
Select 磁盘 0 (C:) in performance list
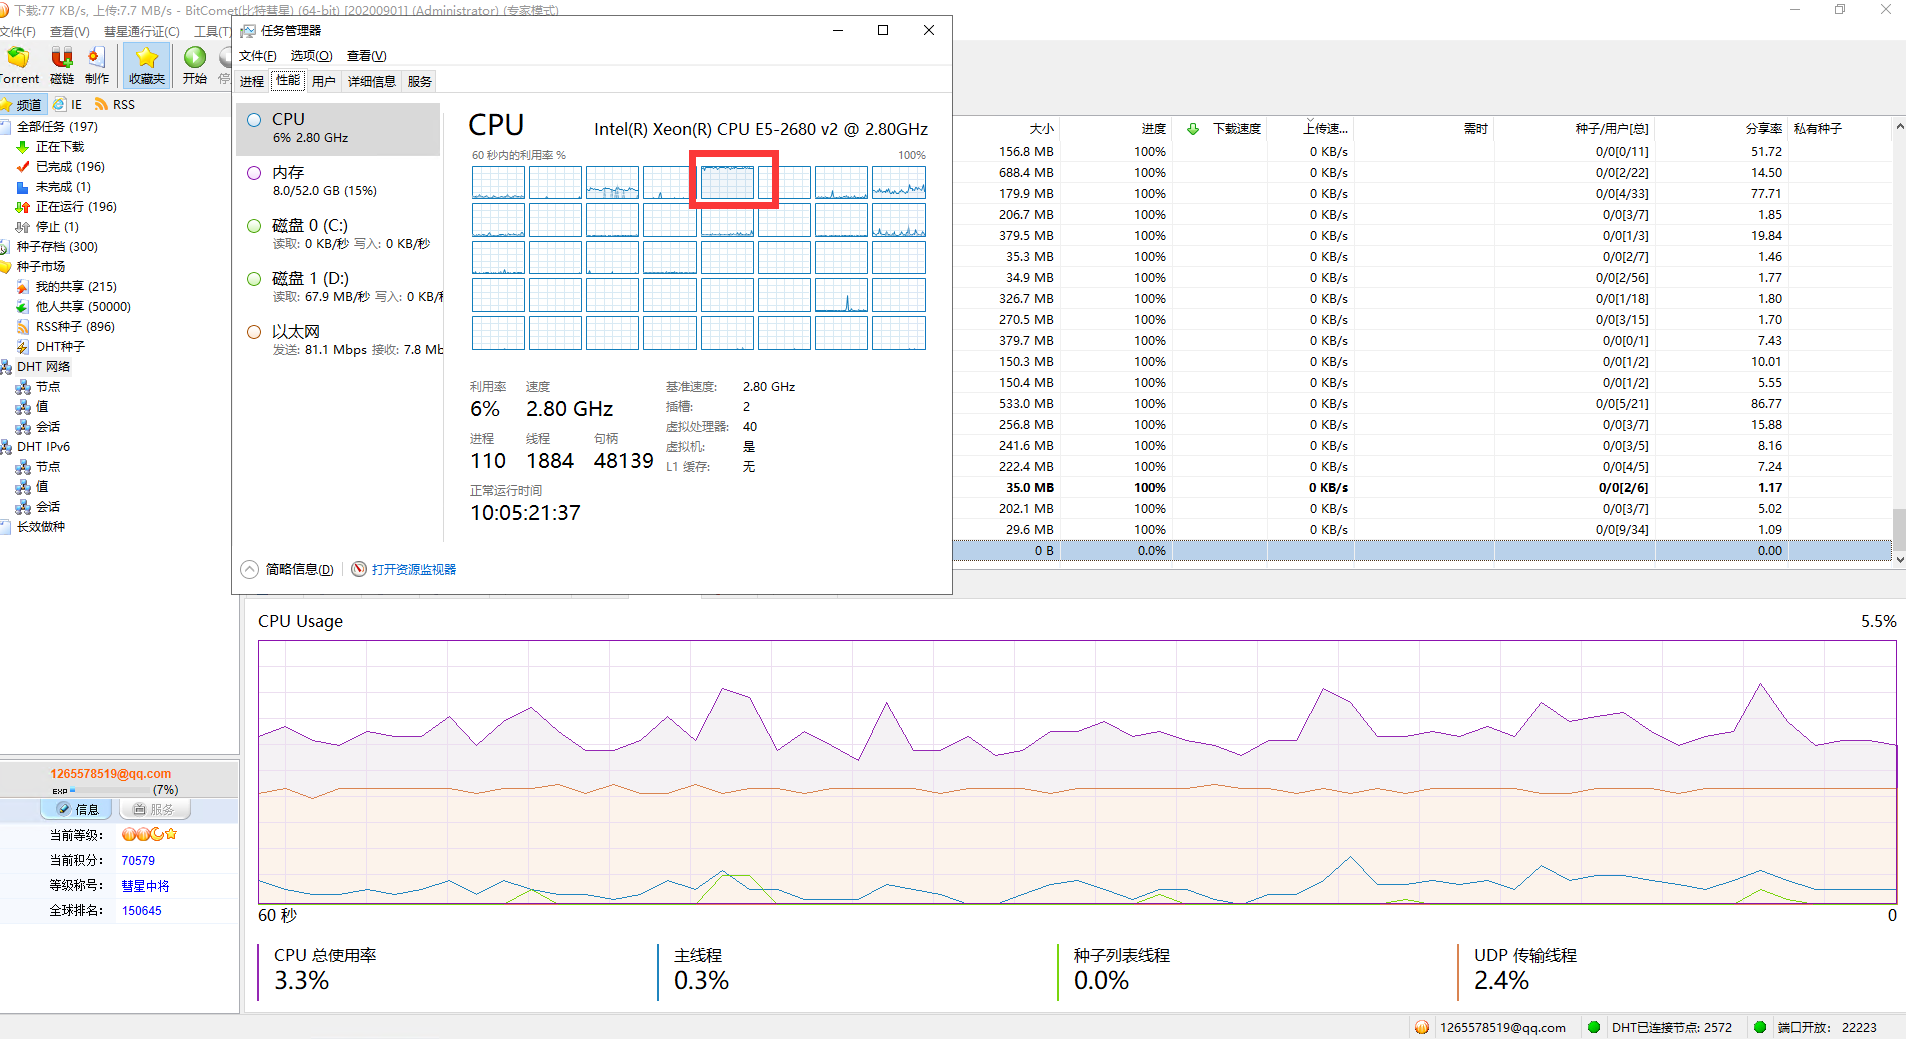[x=338, y=234]
